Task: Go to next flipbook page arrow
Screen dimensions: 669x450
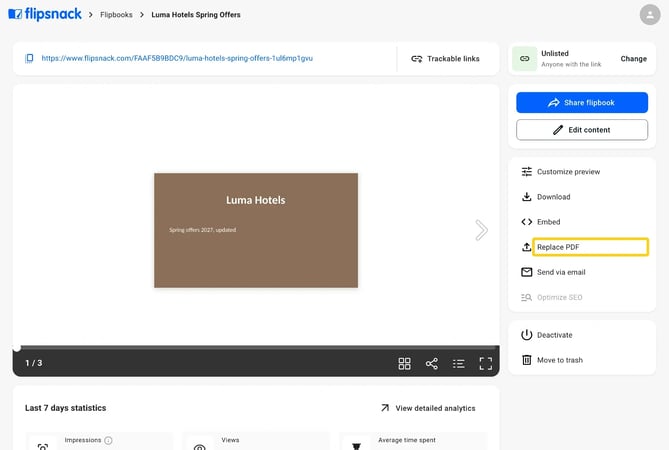Action: 481,230
